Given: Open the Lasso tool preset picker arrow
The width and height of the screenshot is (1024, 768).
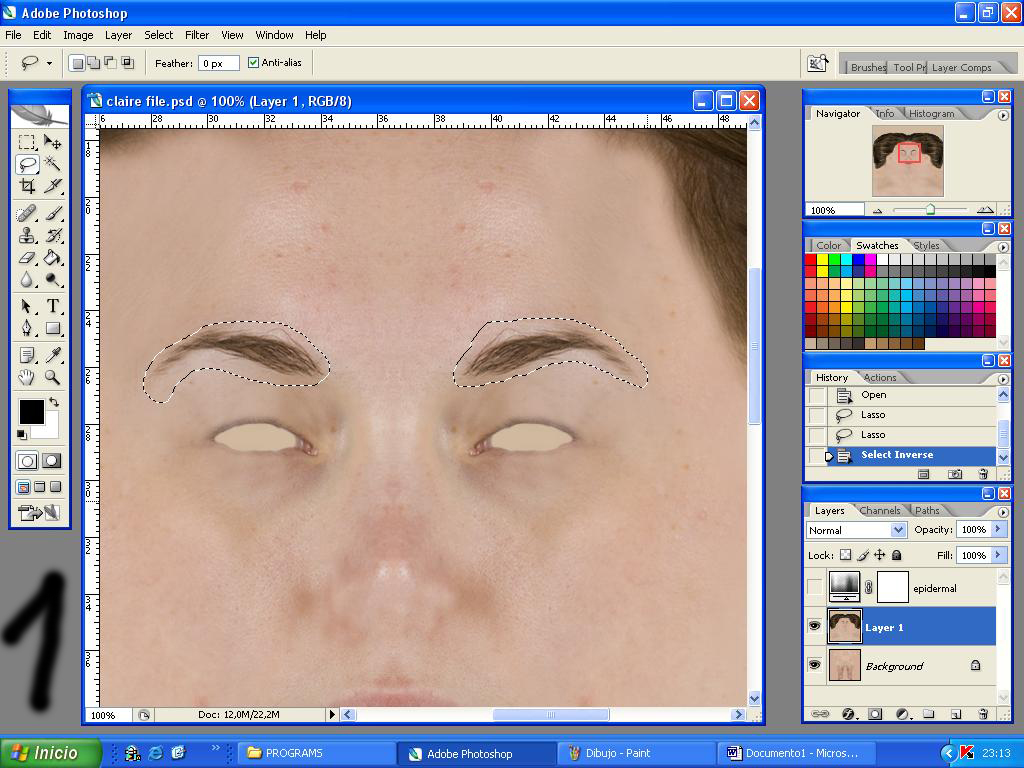Looking at the screenshot, I should (49, 63).
